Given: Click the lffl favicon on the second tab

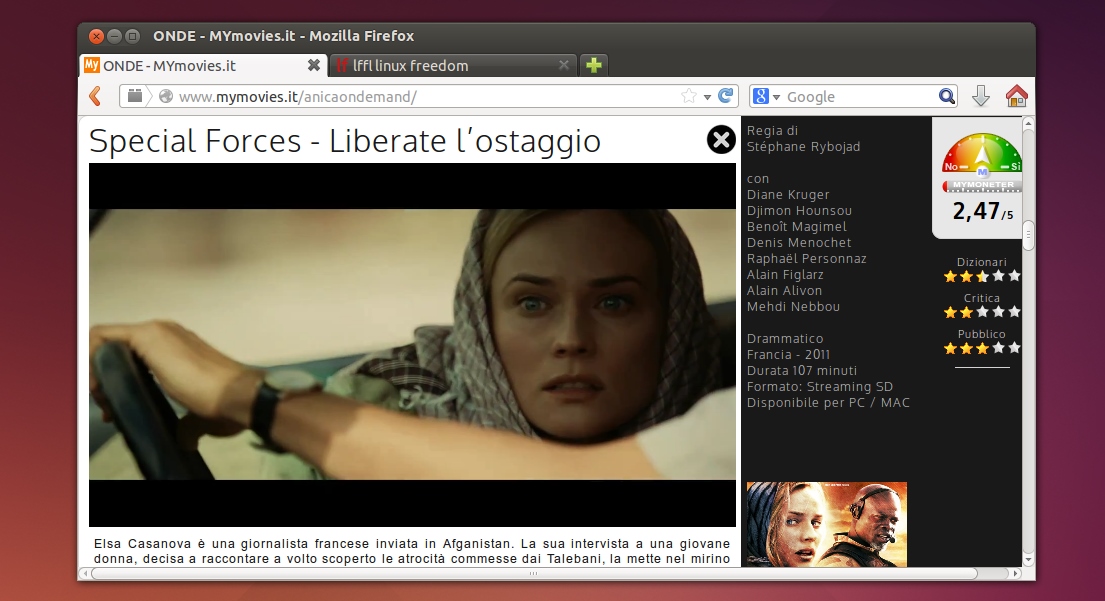Looking at the screenshot, I should [x=342, y=66].
